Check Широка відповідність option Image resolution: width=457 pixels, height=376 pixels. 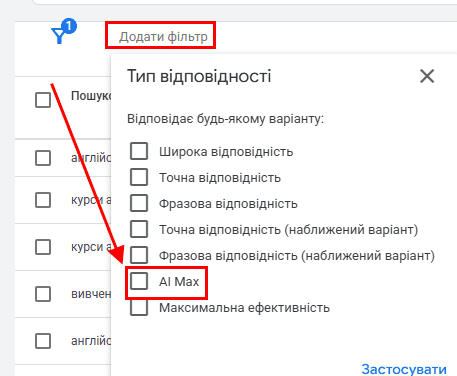coord(139,151)
